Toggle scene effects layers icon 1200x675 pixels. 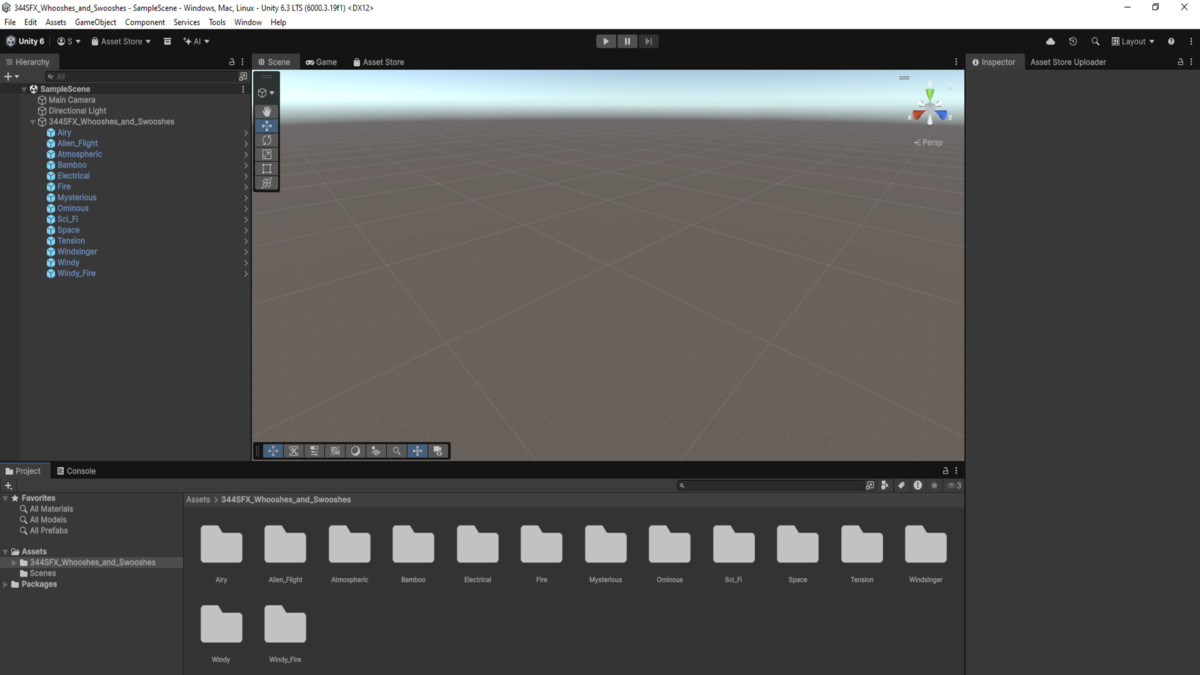pos(376,451)
